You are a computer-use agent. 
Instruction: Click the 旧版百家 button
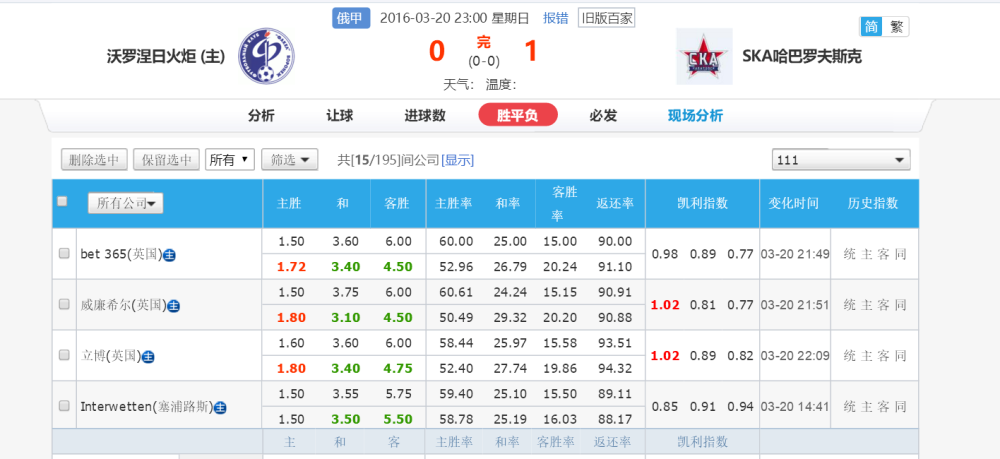coord(607,18)
